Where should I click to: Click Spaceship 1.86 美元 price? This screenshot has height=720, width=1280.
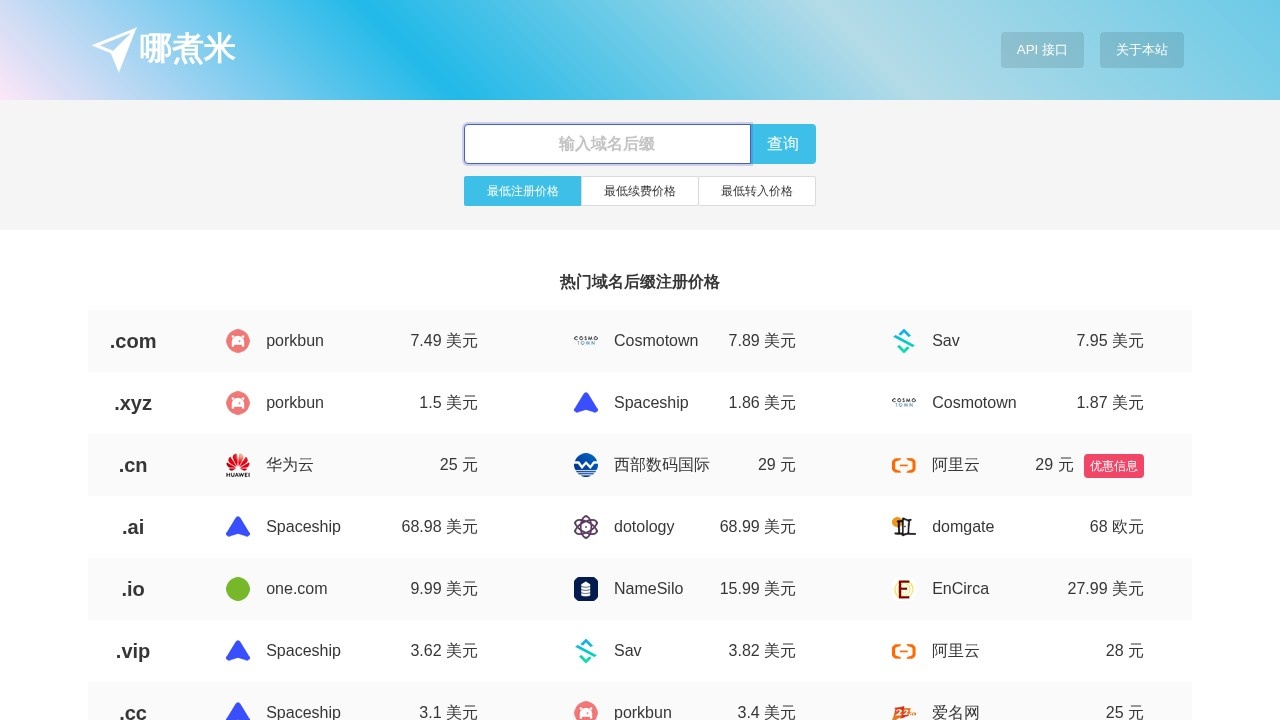point(762,403)
